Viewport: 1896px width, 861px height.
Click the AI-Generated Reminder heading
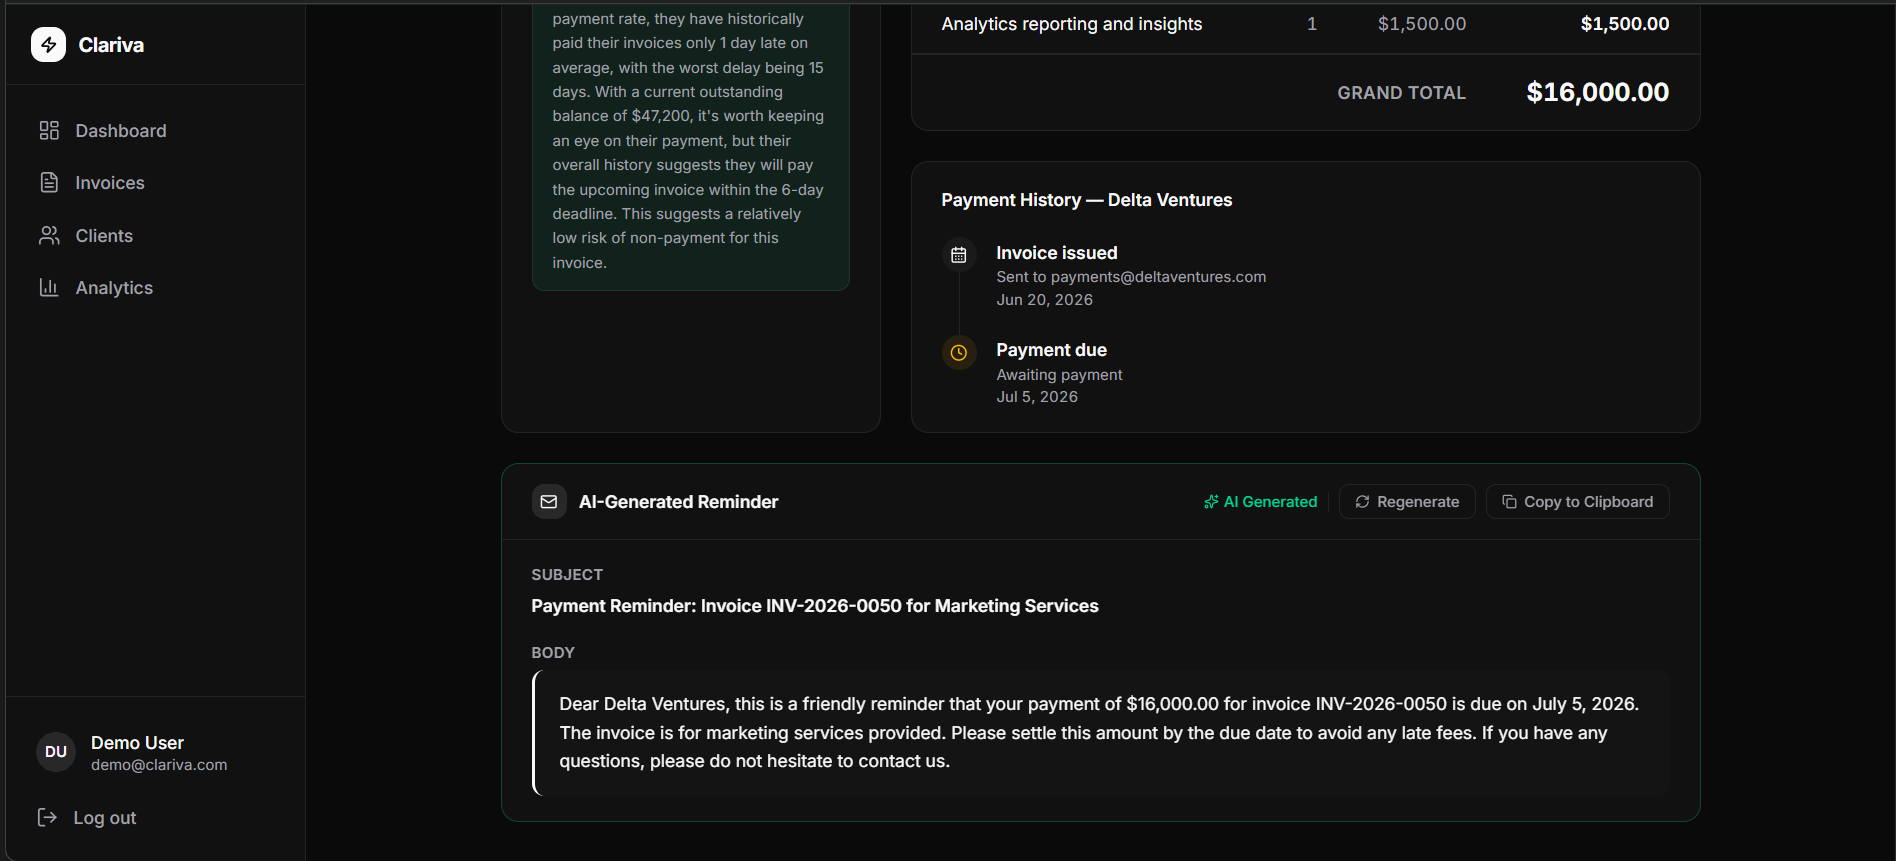678,502
